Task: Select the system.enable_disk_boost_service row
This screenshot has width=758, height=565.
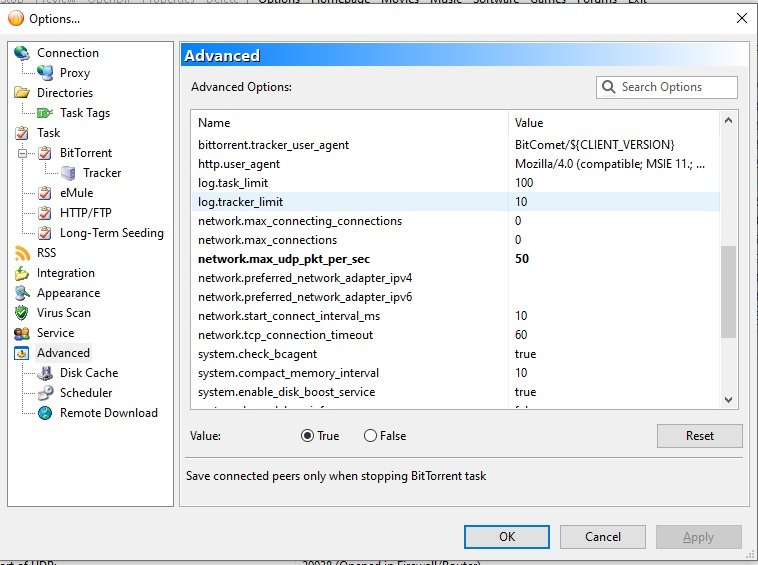Action: [x=455, y=392]
